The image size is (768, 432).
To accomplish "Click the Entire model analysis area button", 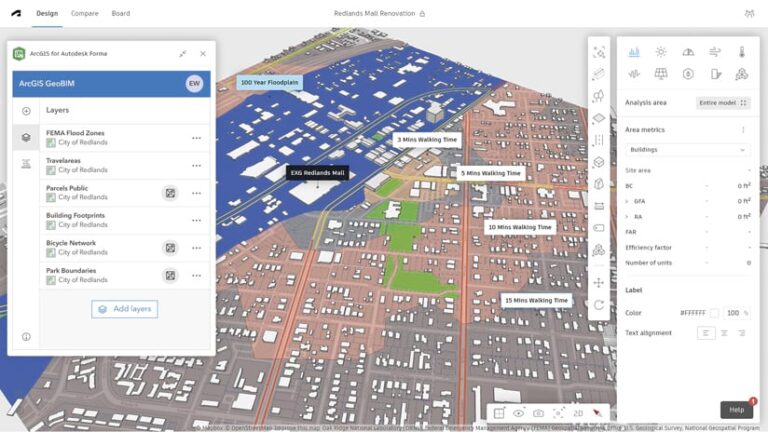I will pyautogui.click(x=723, y=103).
